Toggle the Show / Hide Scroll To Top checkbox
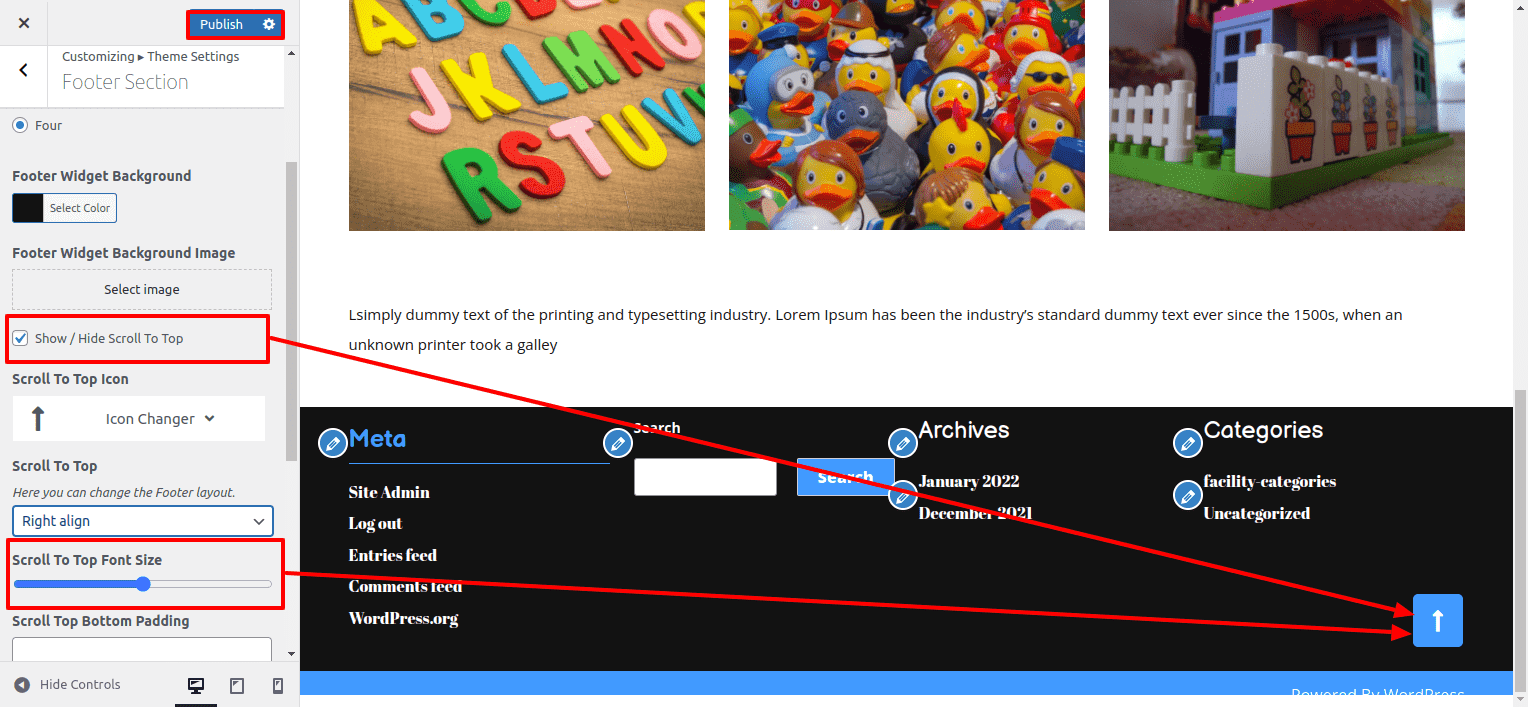The image size is (1528, 707). 20,338
